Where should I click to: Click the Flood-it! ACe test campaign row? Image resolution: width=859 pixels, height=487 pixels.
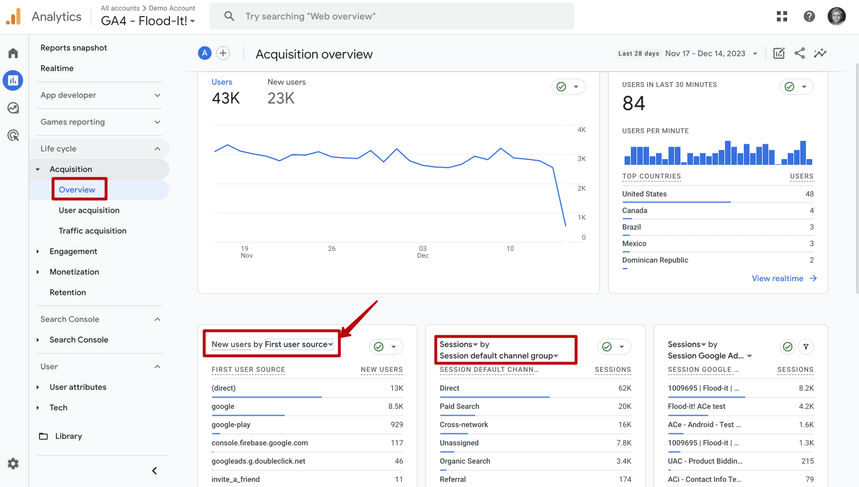click(x=741, y=406)
